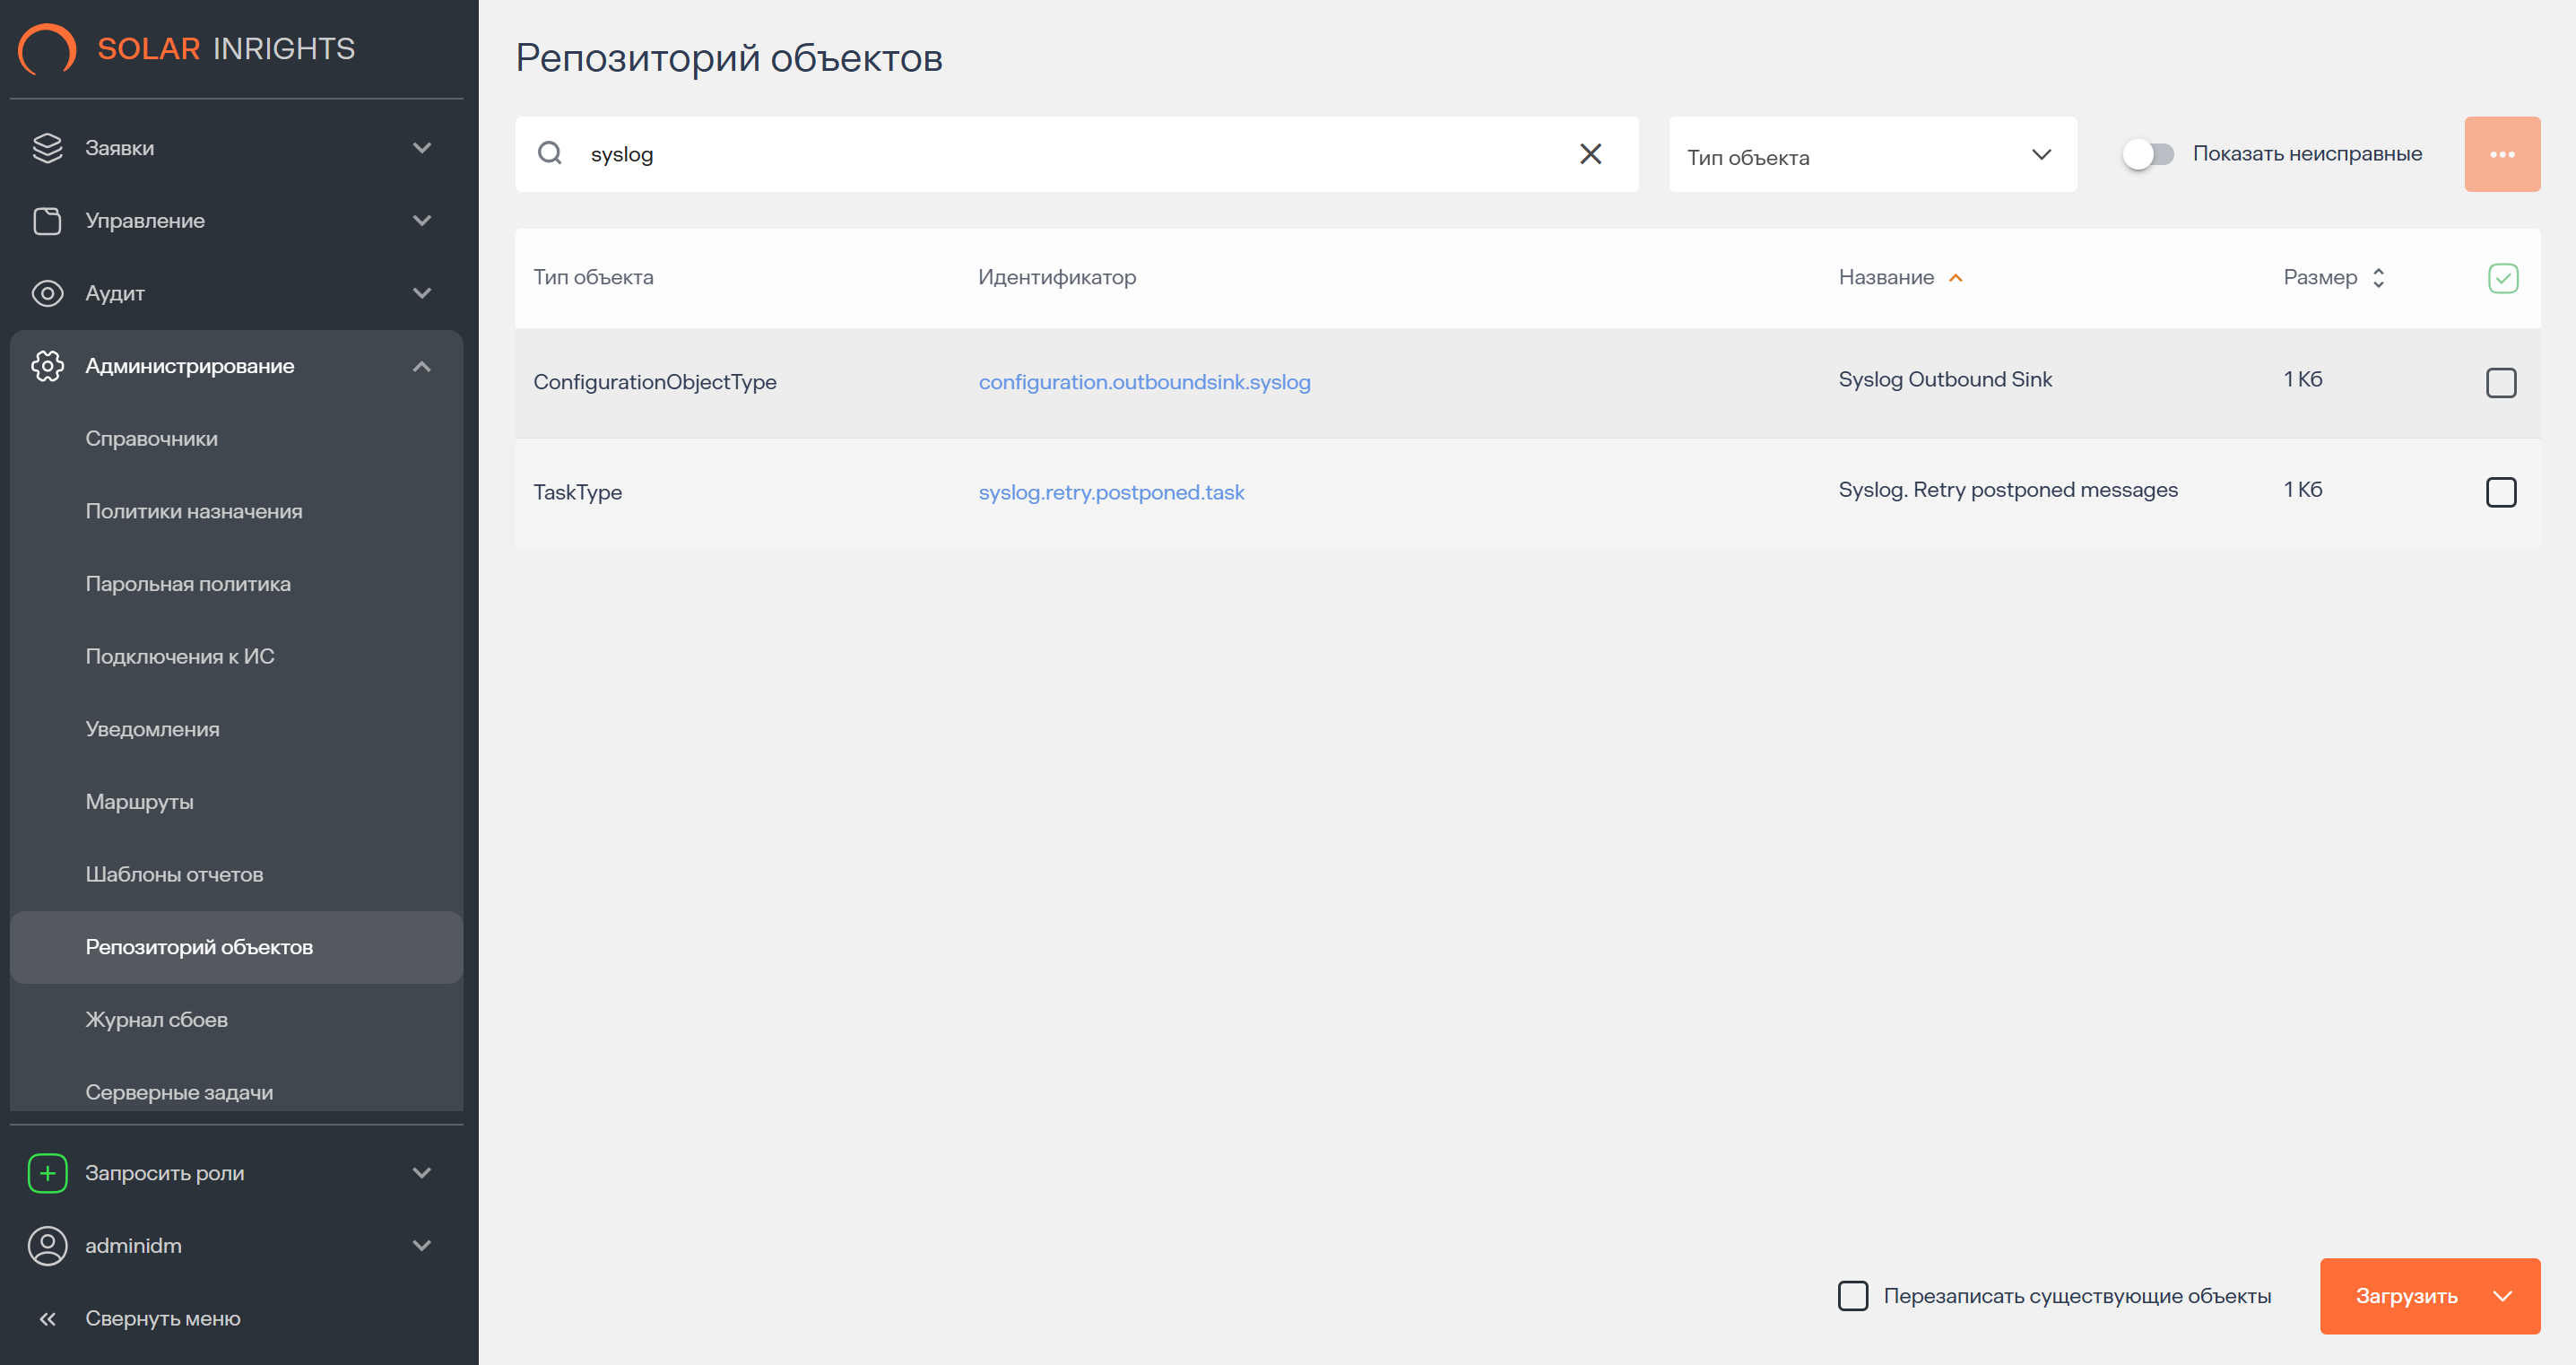
Task: Collapse the Администрирование section chevron
Action: [x=422, y=366]
